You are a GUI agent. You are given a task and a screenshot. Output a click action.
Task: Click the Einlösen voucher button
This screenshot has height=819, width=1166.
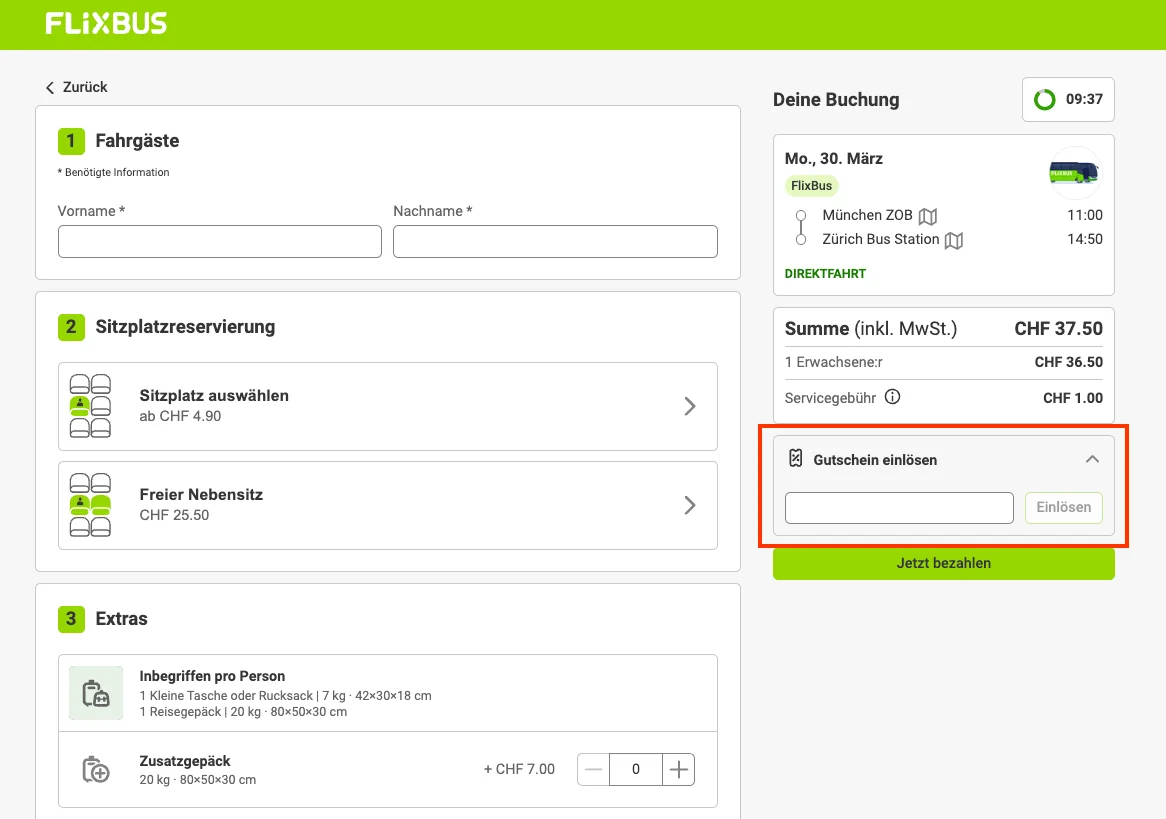tap(1063, 507)
